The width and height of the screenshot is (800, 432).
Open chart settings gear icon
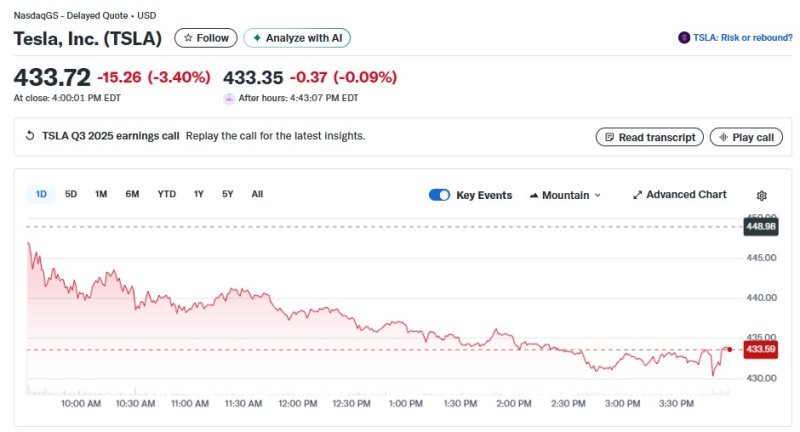762,195
